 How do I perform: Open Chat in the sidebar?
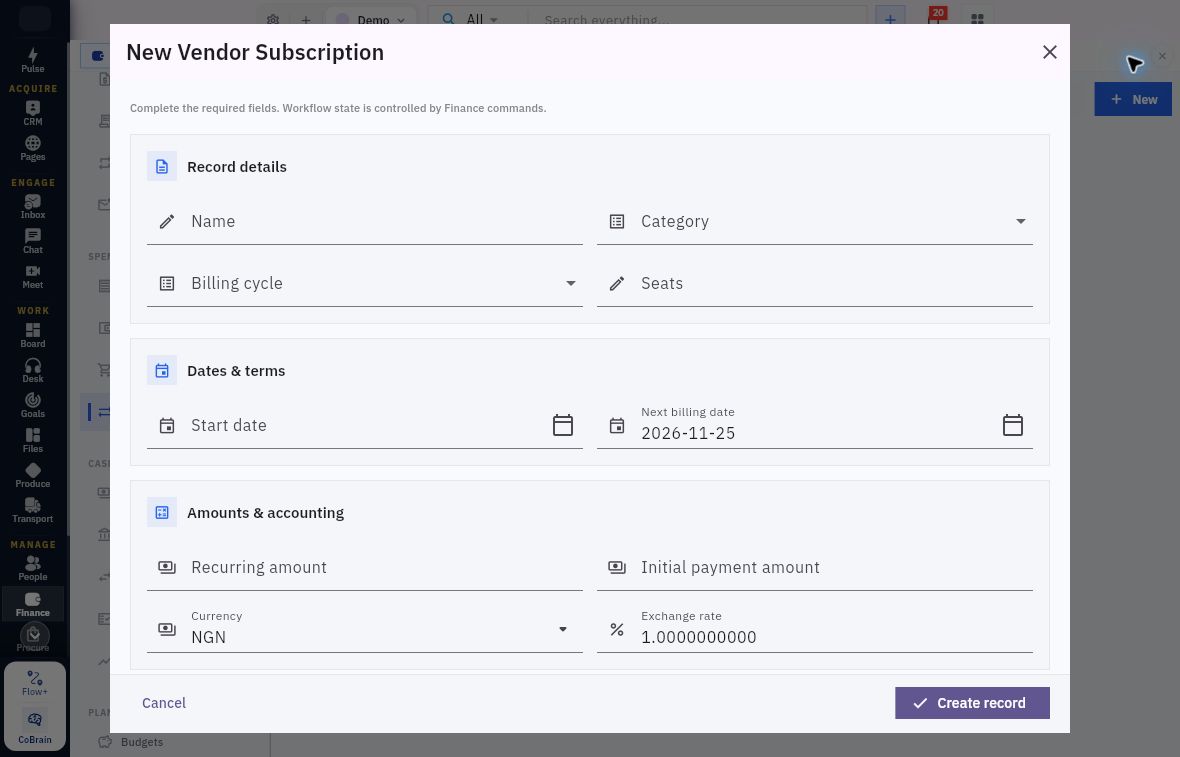32,242
